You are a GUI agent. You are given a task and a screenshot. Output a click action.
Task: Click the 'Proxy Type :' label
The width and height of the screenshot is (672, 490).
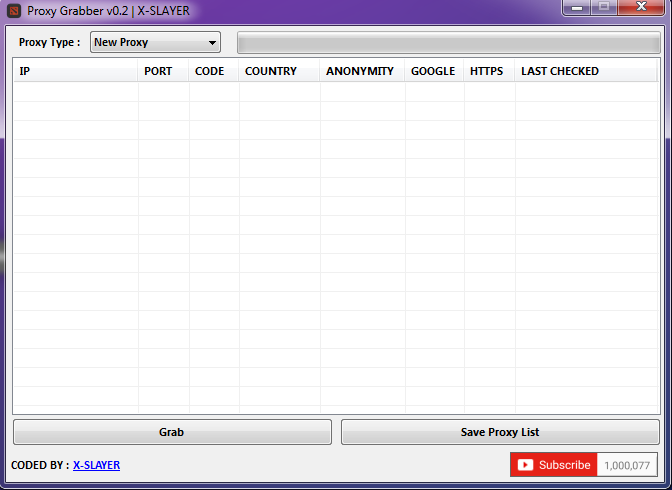click(x=49, y=42)
